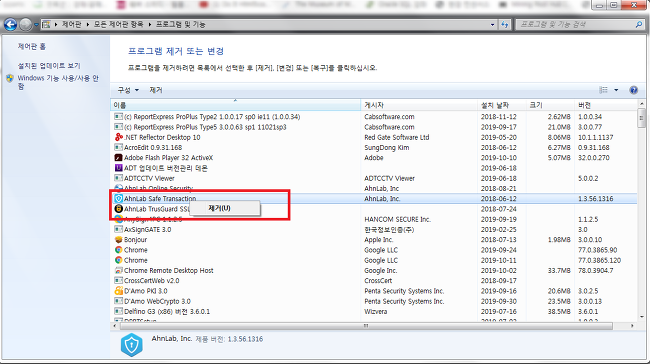The height and width of the screenshot is (364, 650).
Task: Open the recent pages dropdown beside Forward
Action: tap(36, 25)
